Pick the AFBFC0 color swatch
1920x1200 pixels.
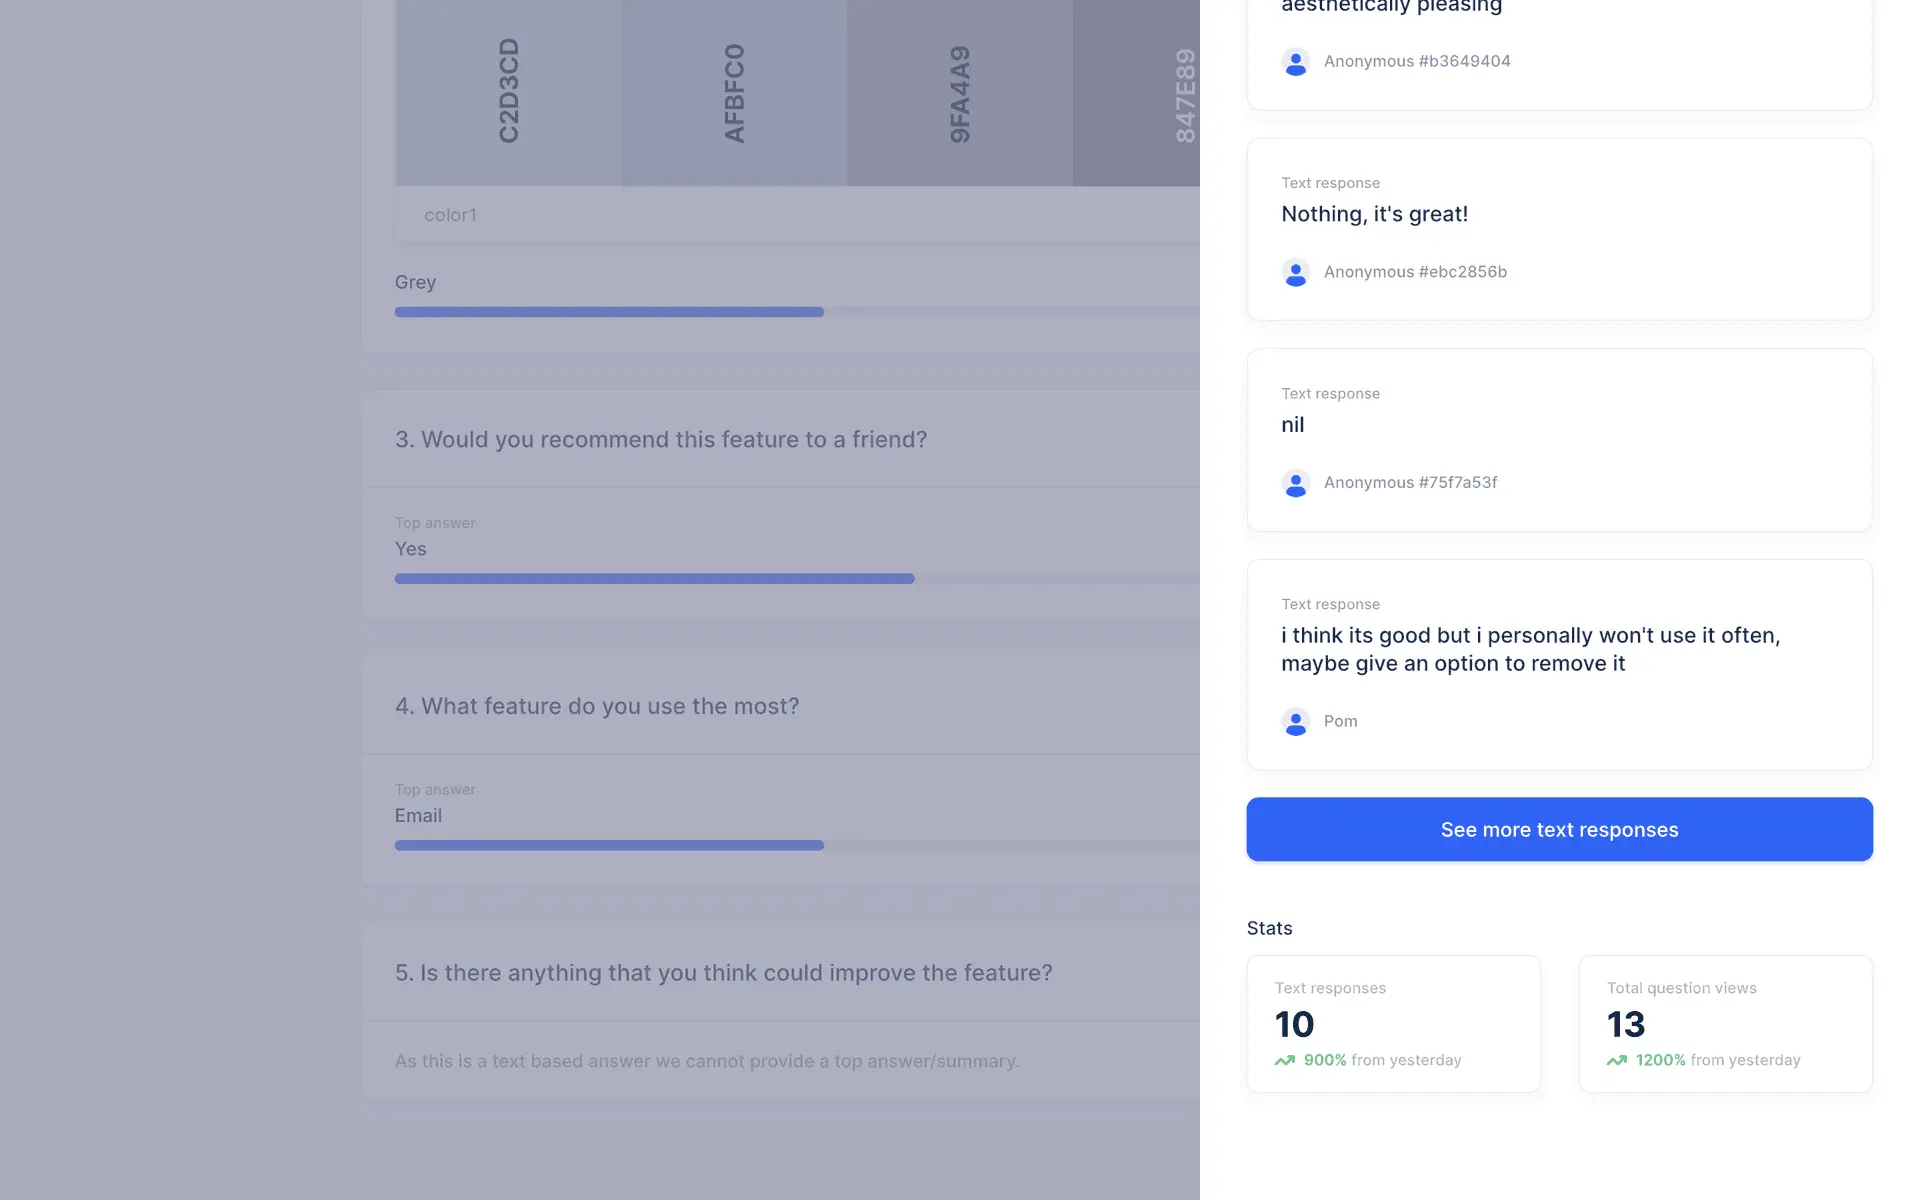point(734,92)
